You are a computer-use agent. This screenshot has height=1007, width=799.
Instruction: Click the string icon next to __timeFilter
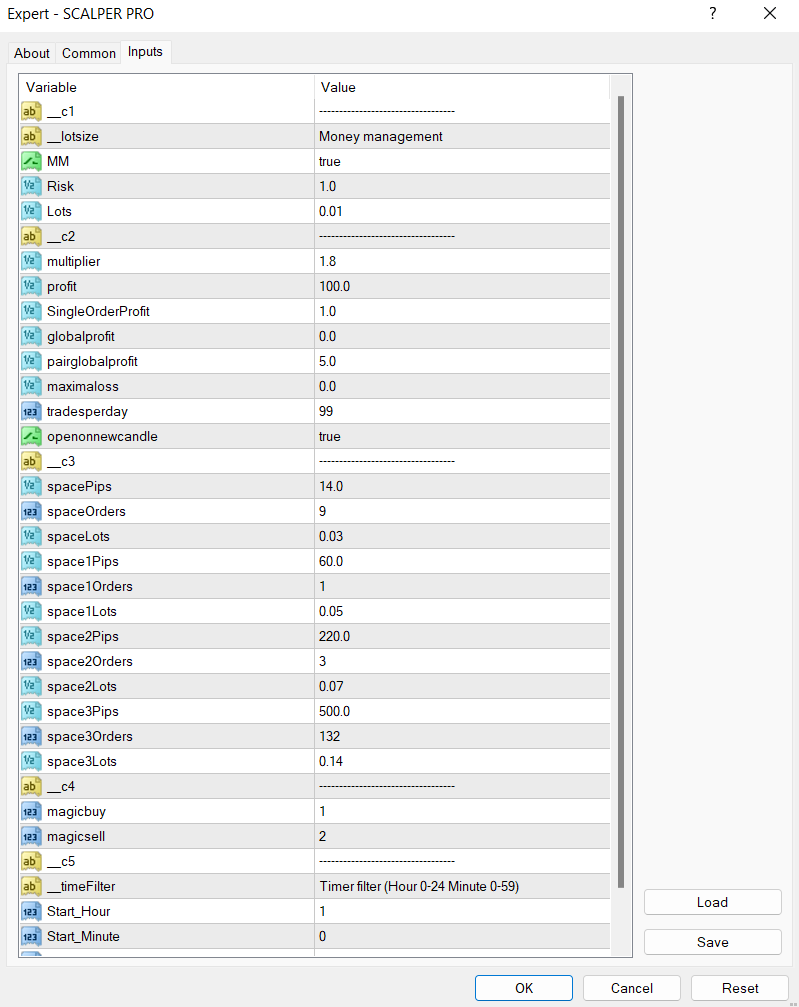[x=31, y=886]
